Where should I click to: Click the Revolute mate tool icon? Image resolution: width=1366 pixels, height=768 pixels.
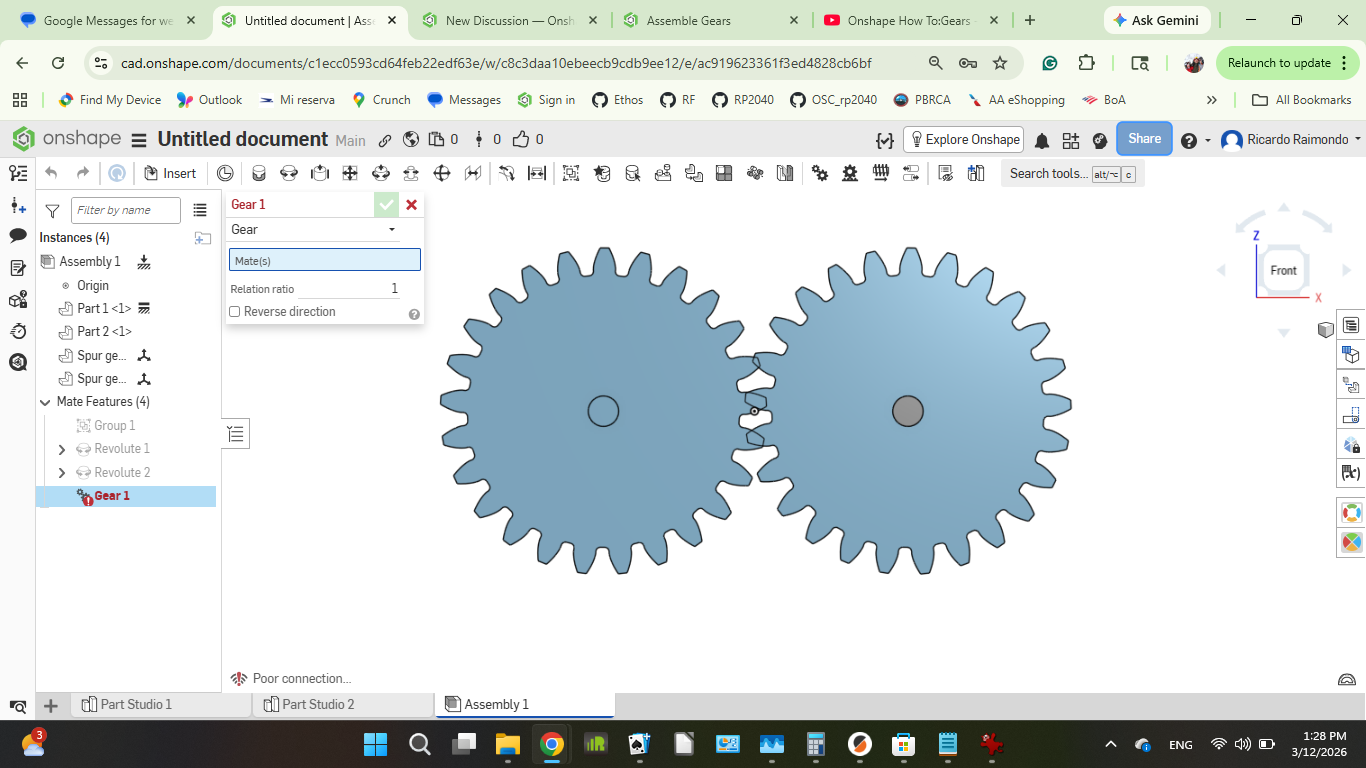(x=289, y=173)
